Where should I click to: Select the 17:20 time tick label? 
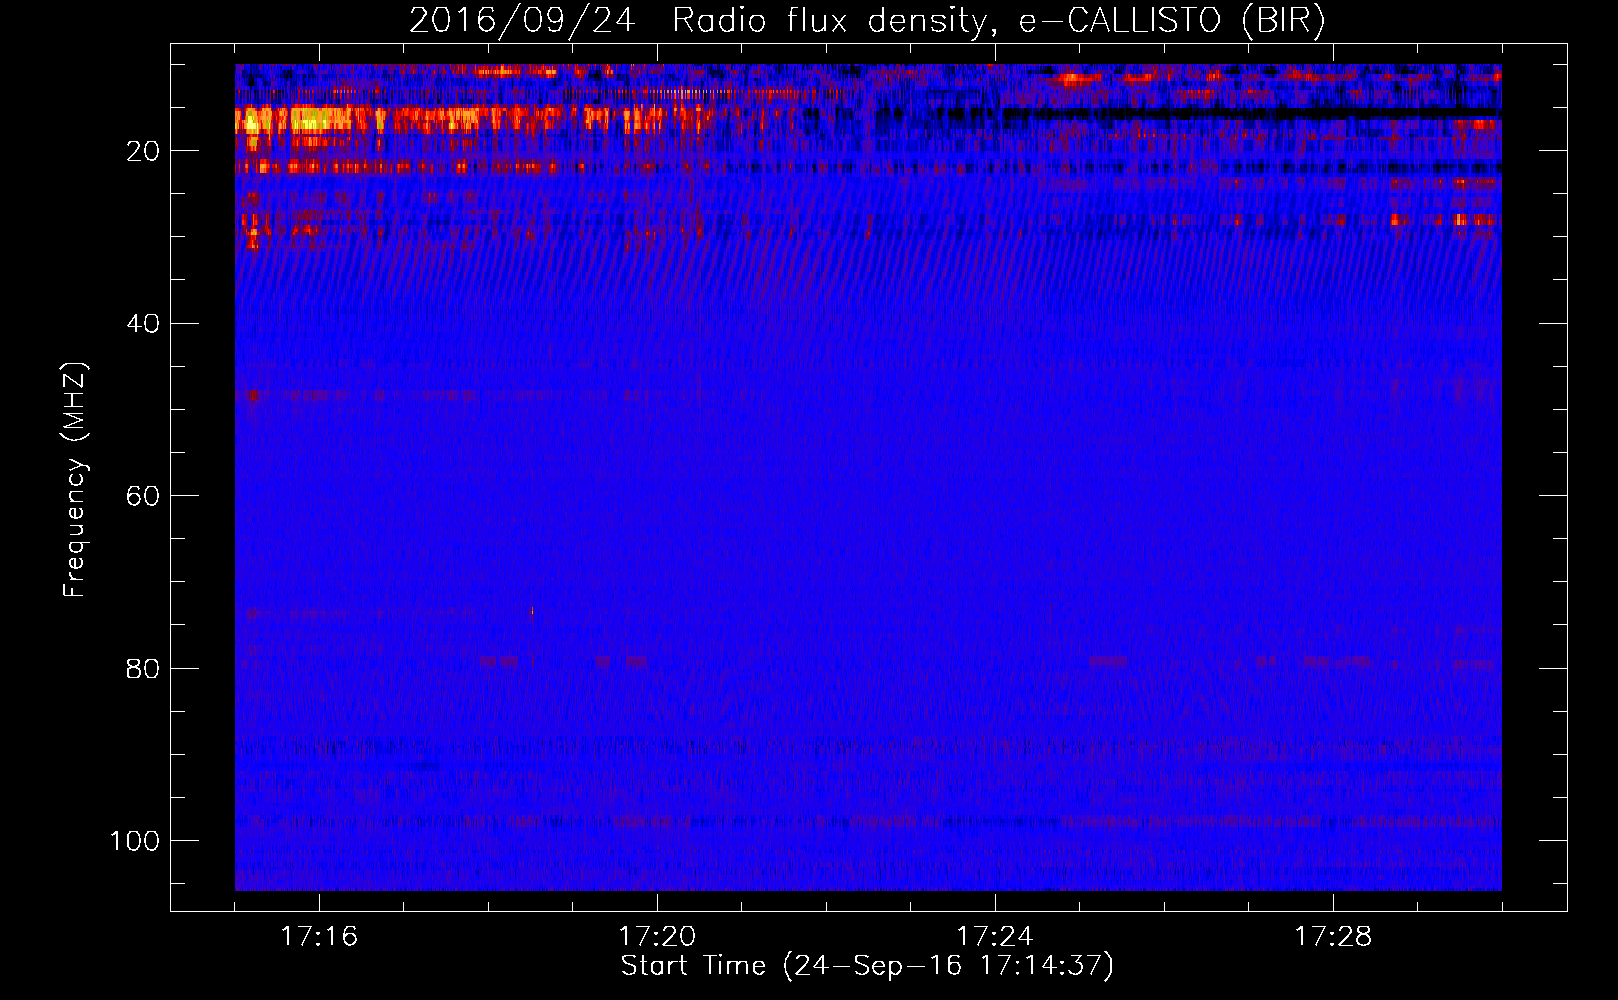pos(657,936)
